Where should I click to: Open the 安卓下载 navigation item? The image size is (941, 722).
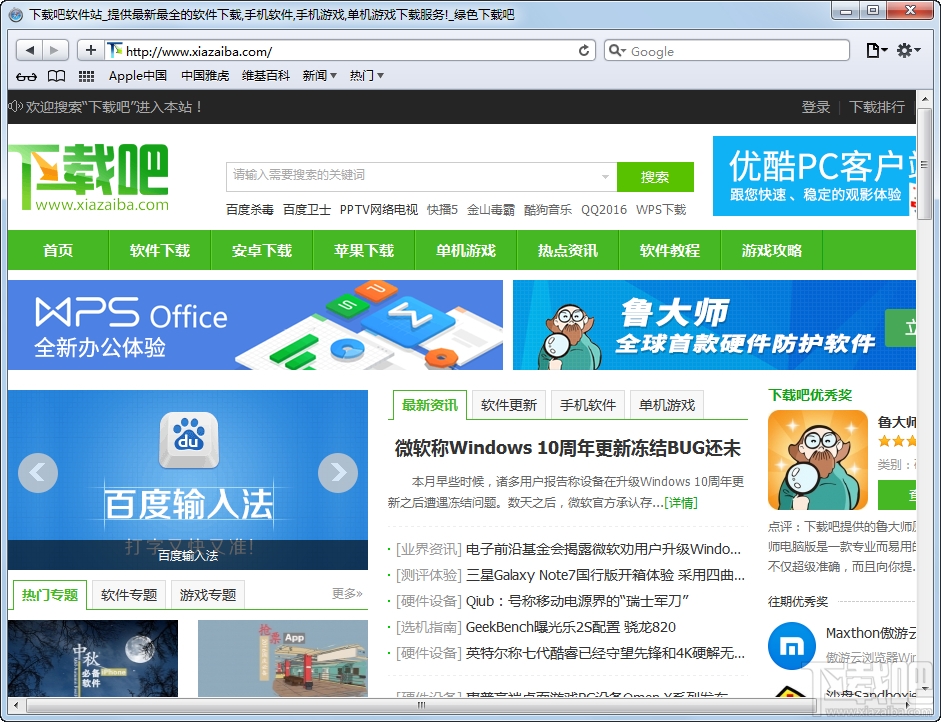pos(262,250)
